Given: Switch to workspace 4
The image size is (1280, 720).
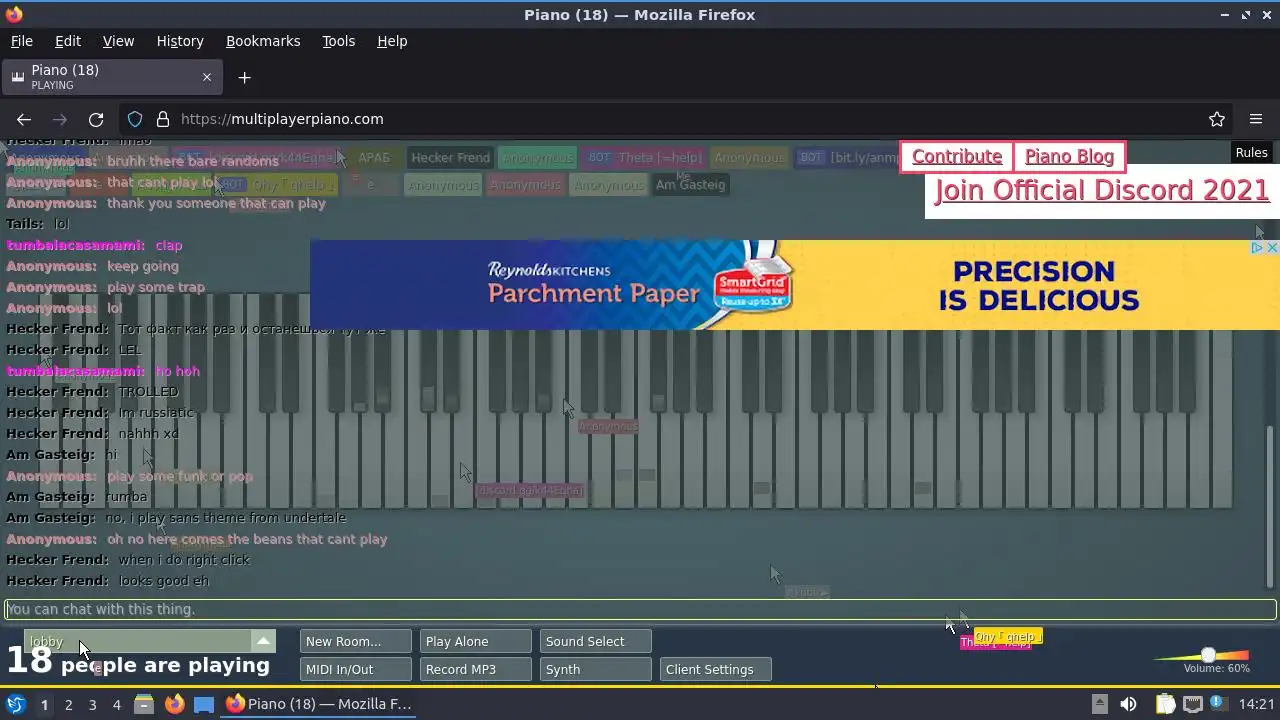Looking at the screenshot, I should tap(116, 705).
